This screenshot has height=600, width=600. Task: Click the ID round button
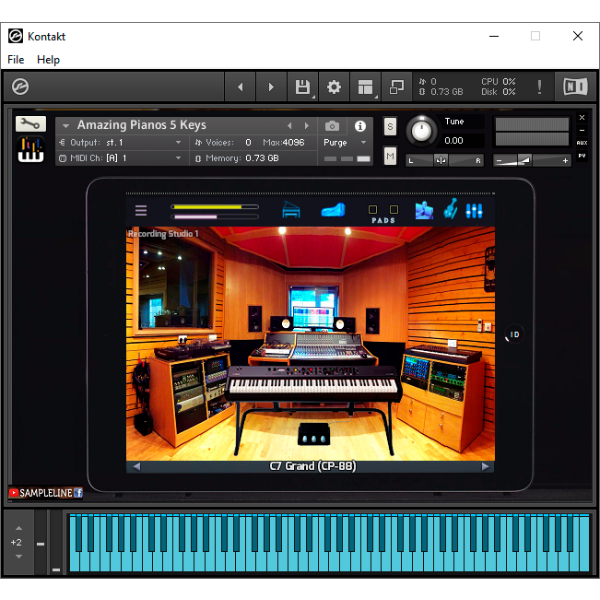pyautogui.click(x=514, y=334)
